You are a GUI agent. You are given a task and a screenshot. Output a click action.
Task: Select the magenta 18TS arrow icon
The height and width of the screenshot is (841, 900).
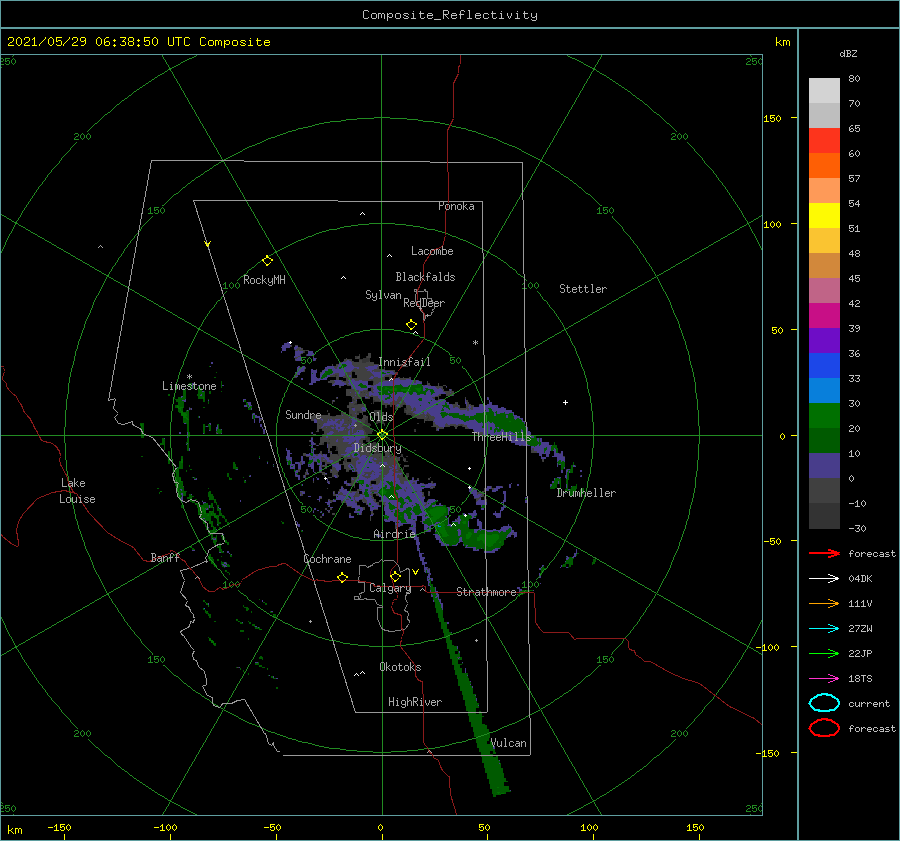pyautogui.click(x=824, y=679)
